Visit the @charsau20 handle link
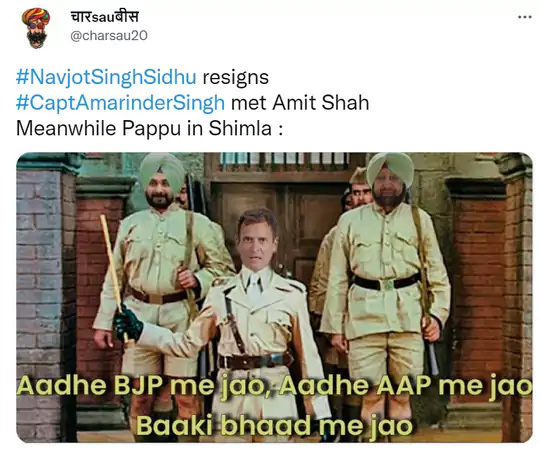The width and height of the screenshot is (540, 451). coord(109,35)
